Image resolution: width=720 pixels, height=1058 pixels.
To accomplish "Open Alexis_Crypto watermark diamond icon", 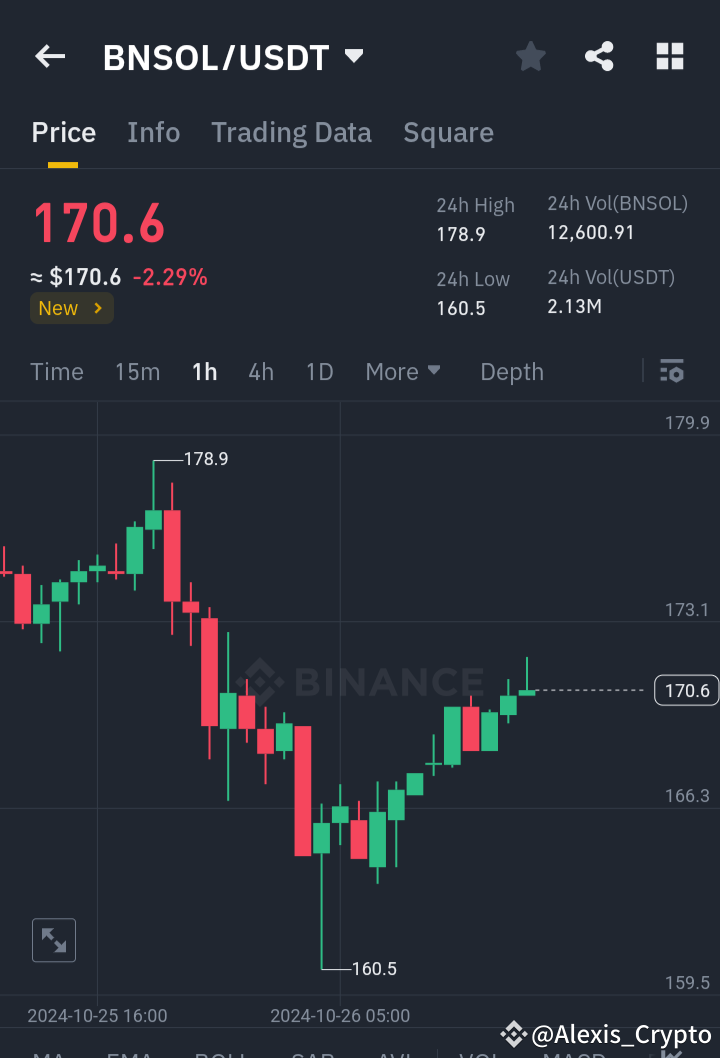I will coord(513,1035).
